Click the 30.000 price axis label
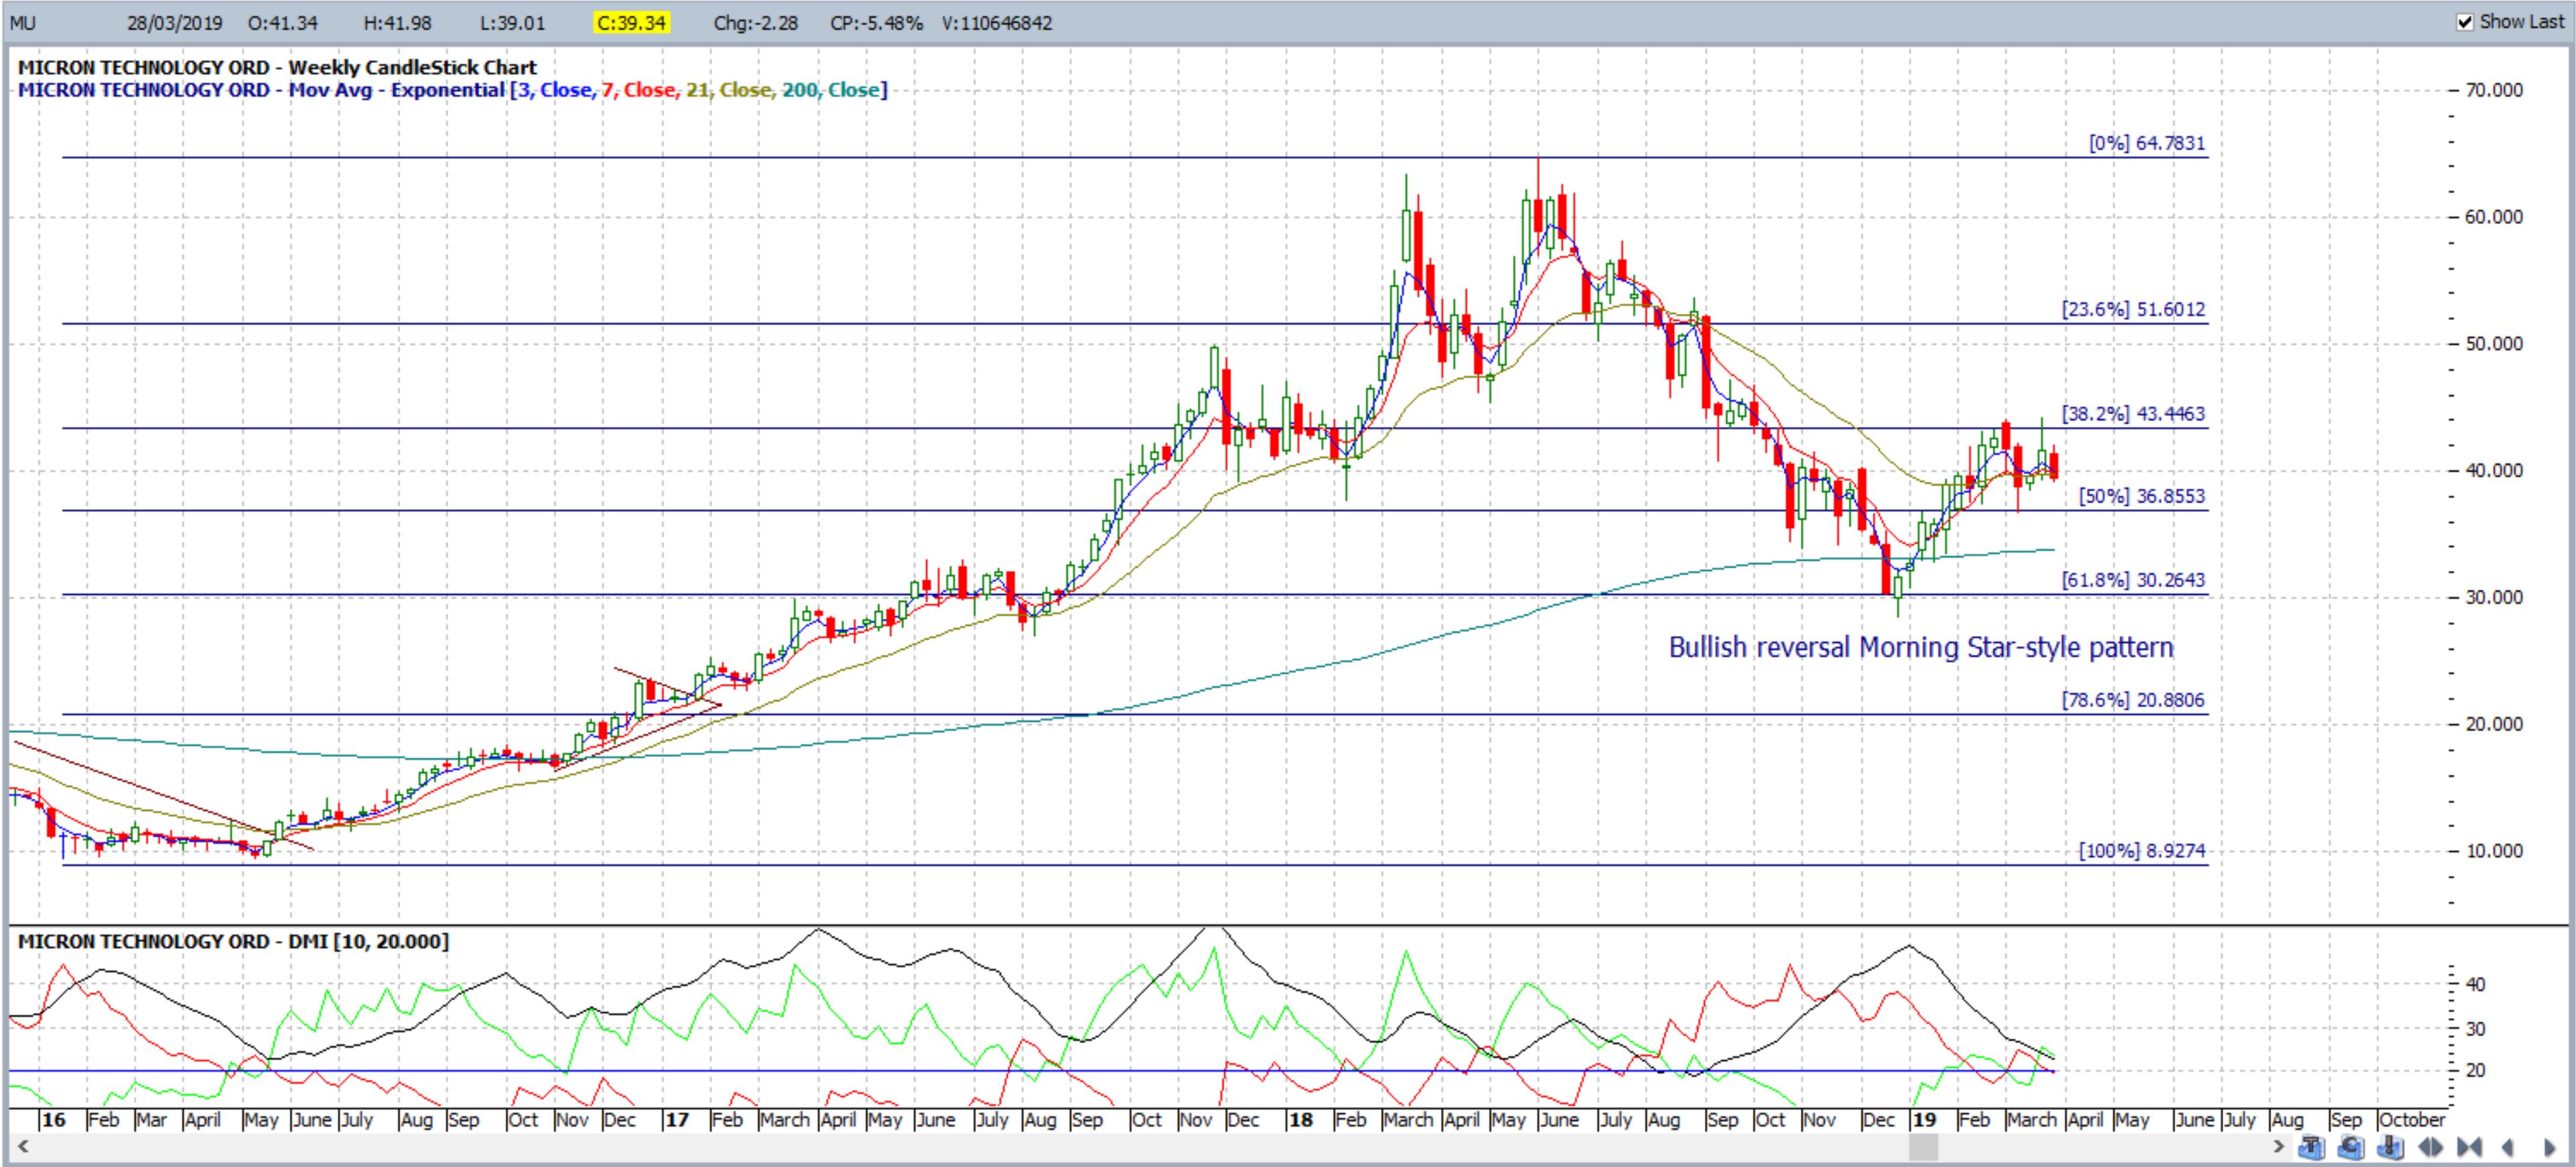This screenshot has height=1167, width=2576. click(2494, 598)
